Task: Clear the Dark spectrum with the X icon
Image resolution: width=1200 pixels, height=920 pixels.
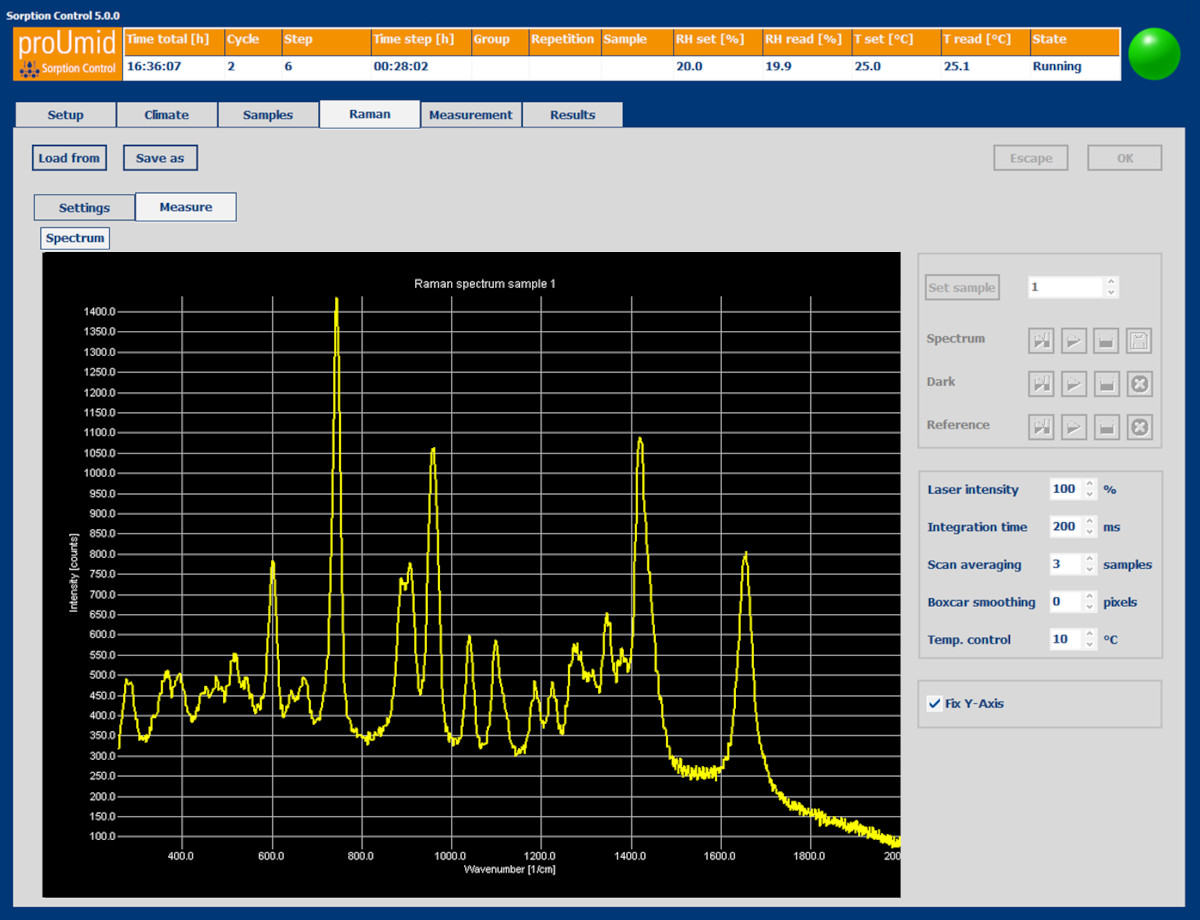Action: click(x=1139, y=383)
